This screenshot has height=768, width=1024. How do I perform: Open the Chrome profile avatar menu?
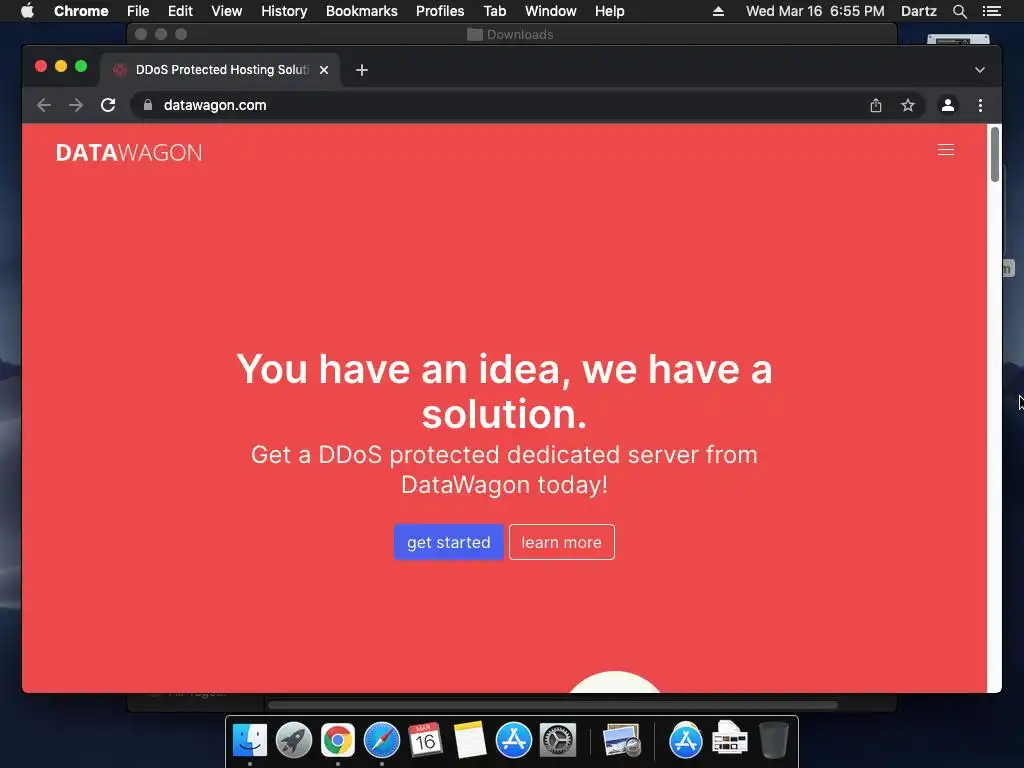click(x=948, y=105)
